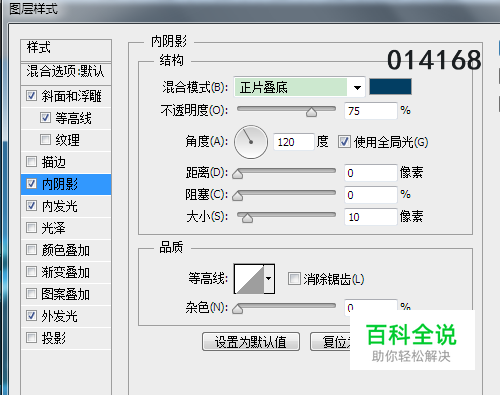Select 等高线 sub-style row
Screen dimensions: 500x395
(66, 118)
